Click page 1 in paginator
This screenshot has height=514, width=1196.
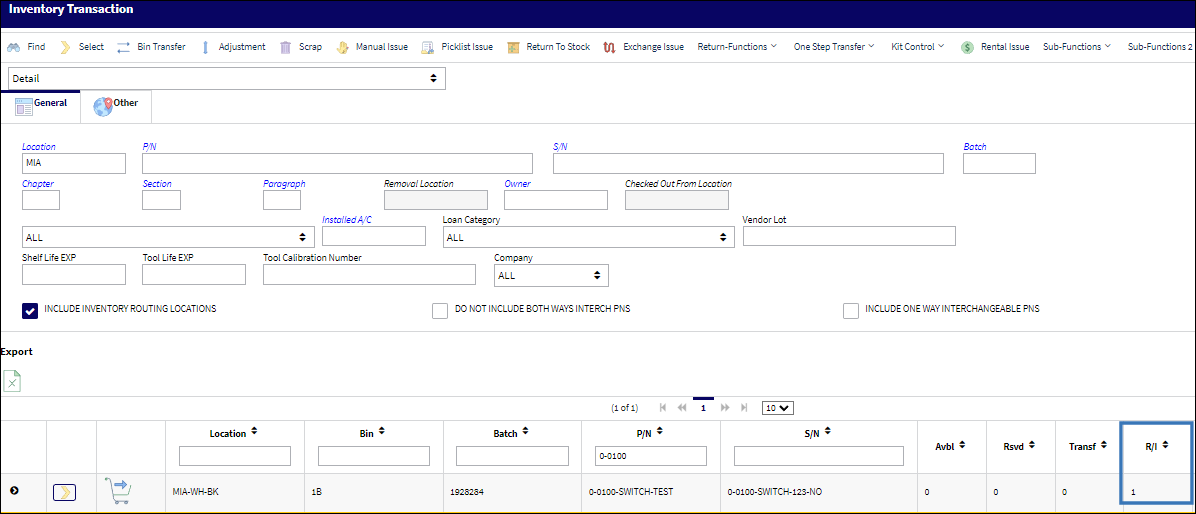pyautogui.click(x=703, y=408)
